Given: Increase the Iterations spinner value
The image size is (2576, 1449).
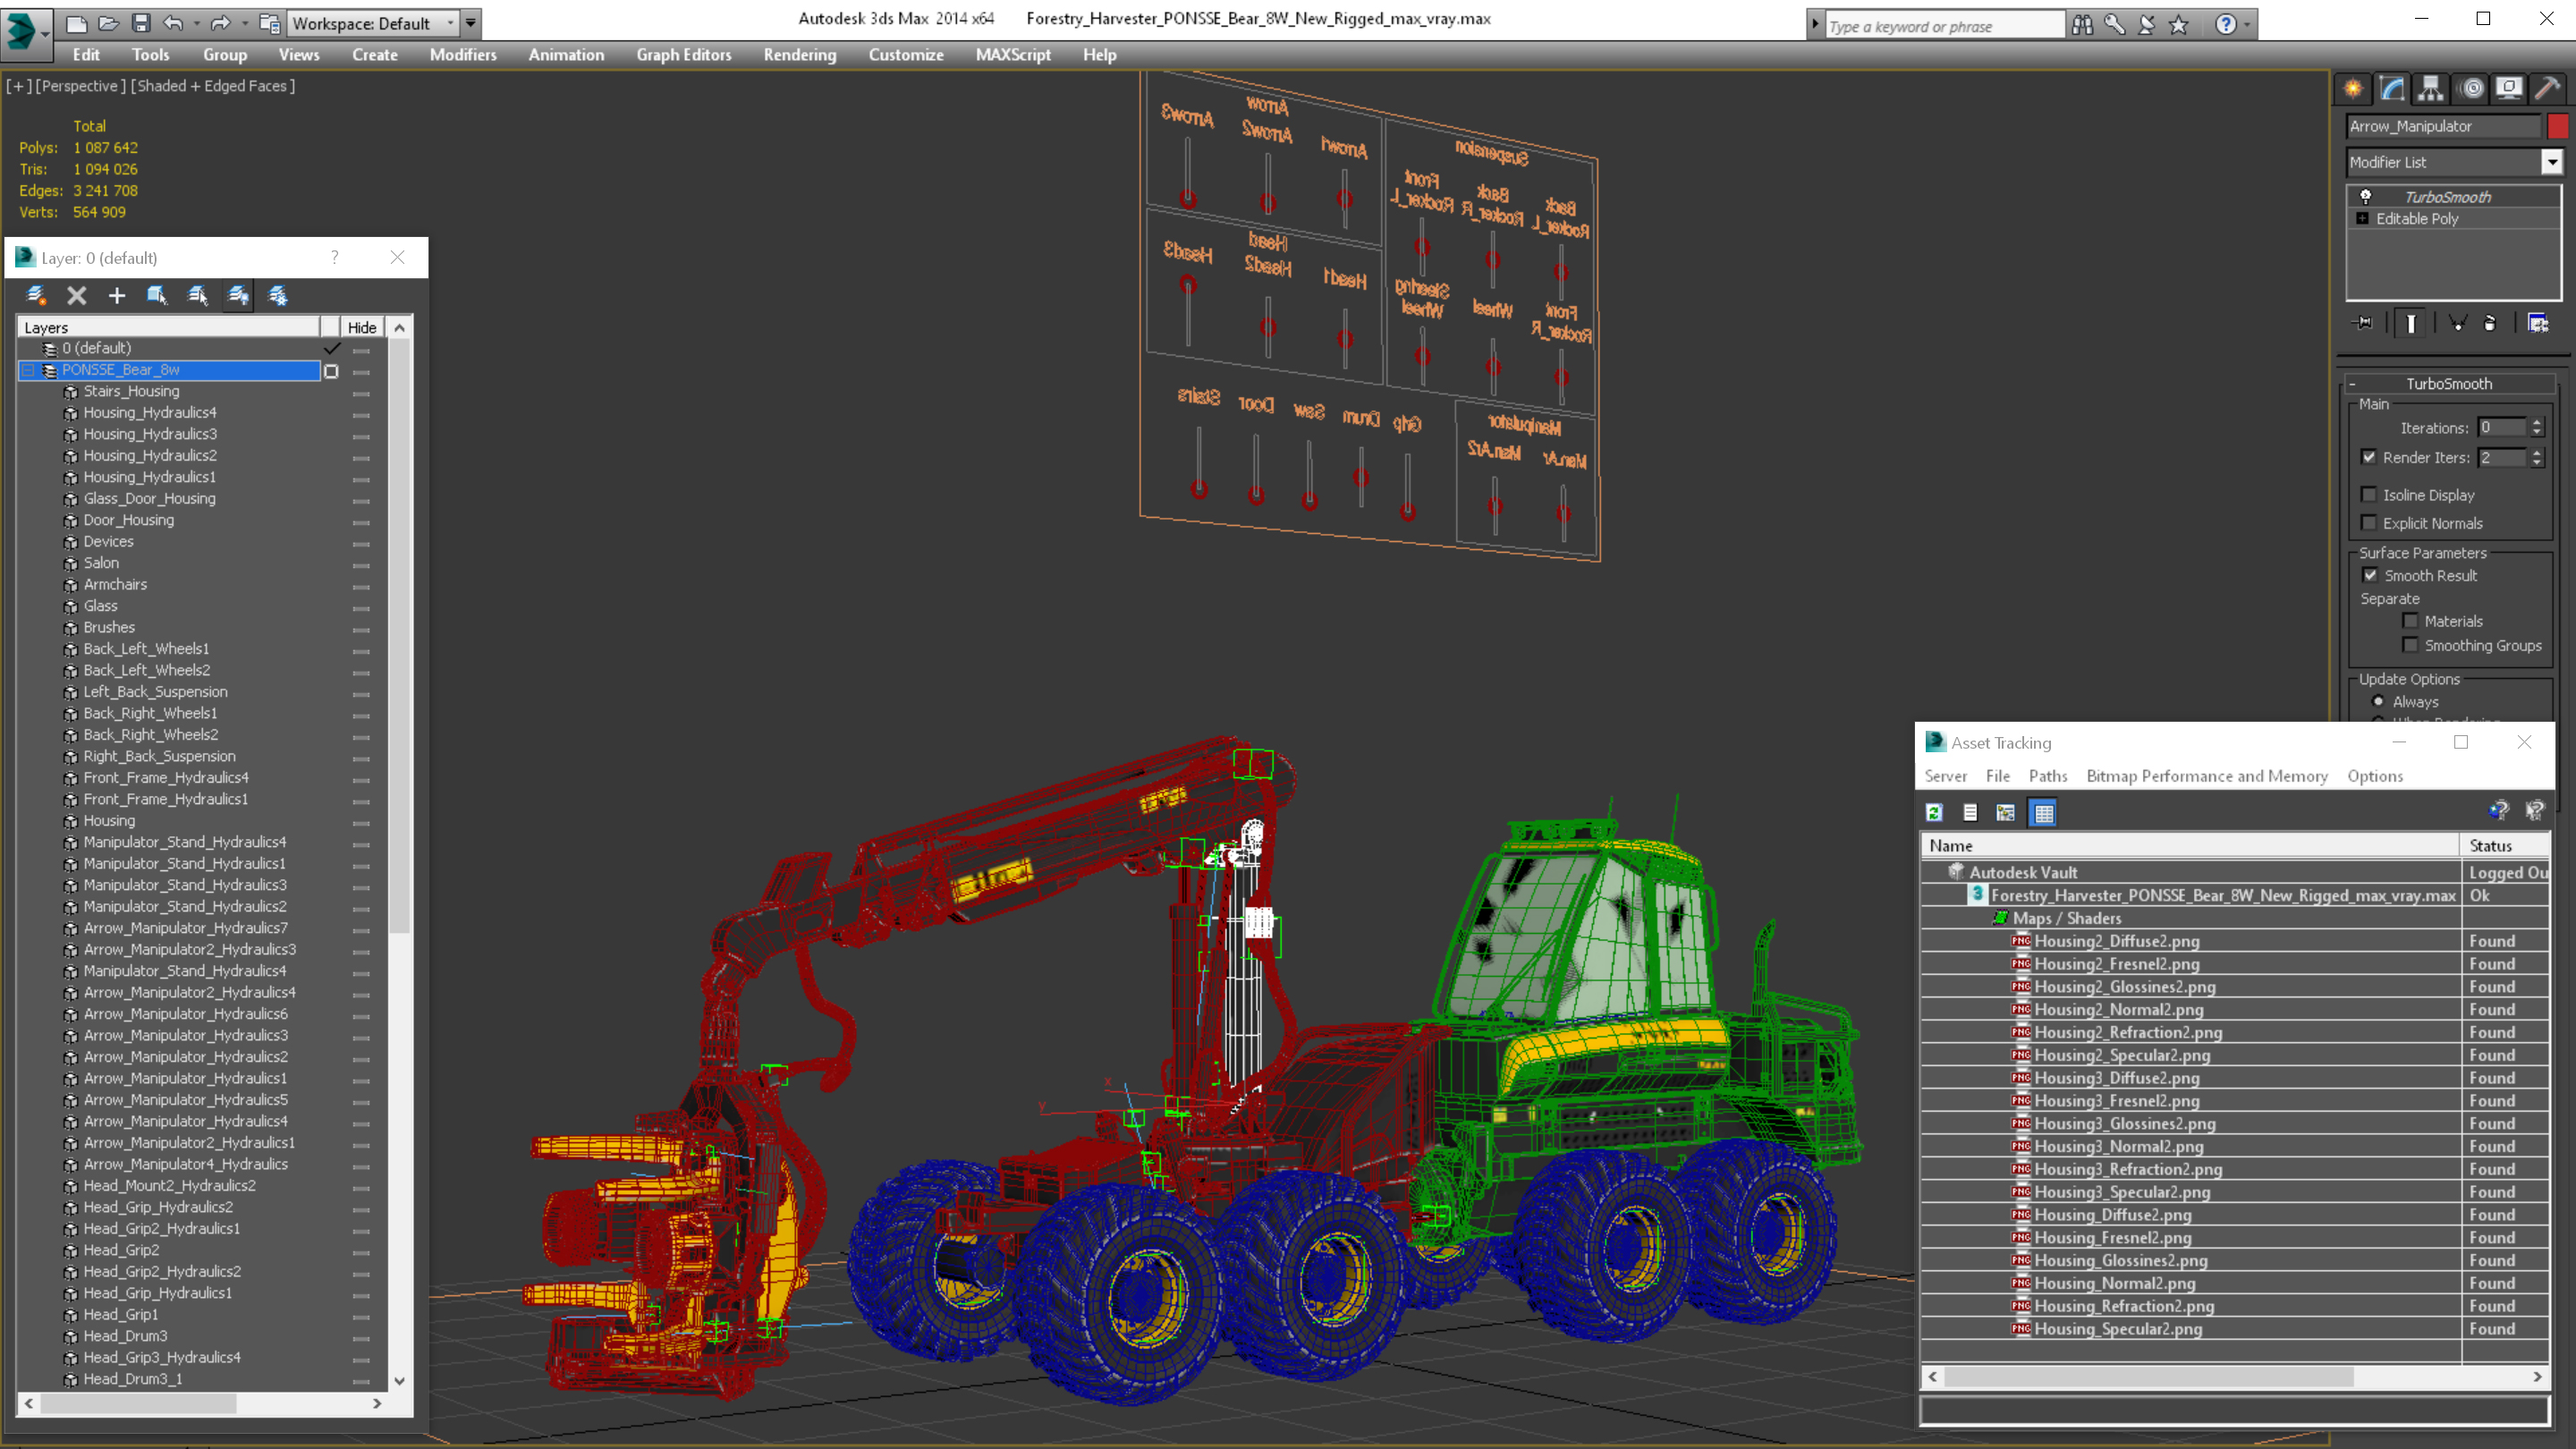Looking at the screenshot, I should 2537,423.
